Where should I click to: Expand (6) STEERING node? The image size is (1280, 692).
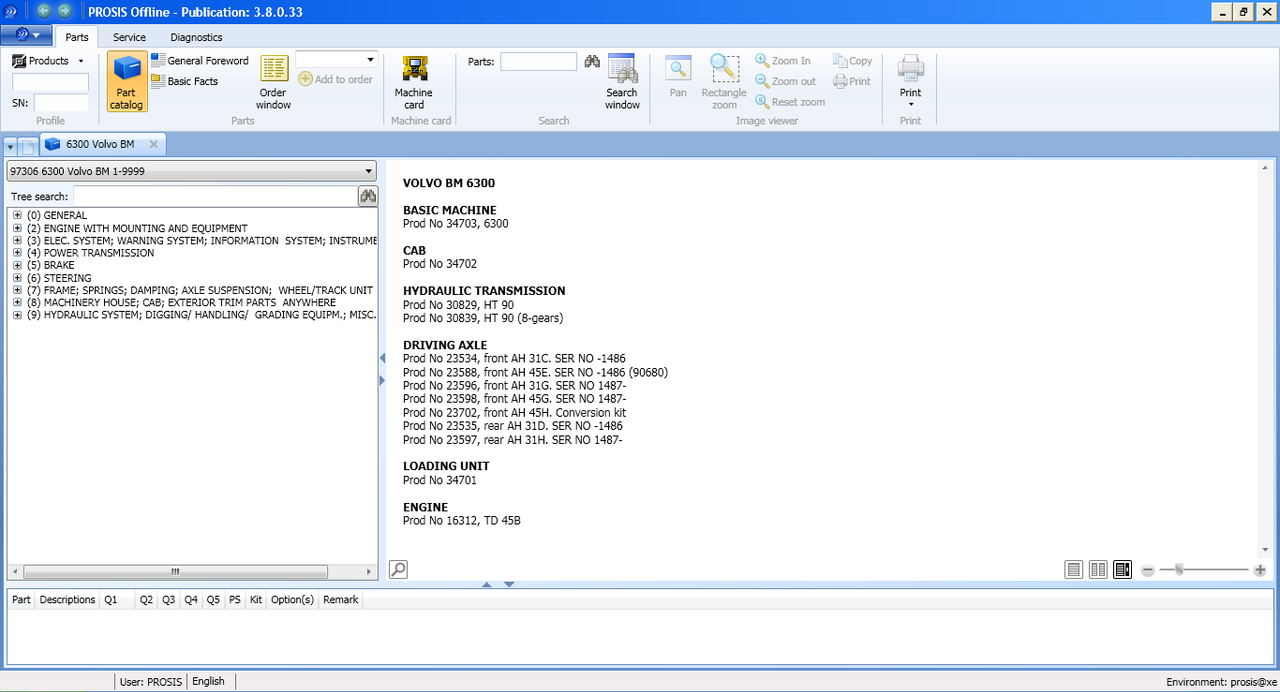[17, 278]
